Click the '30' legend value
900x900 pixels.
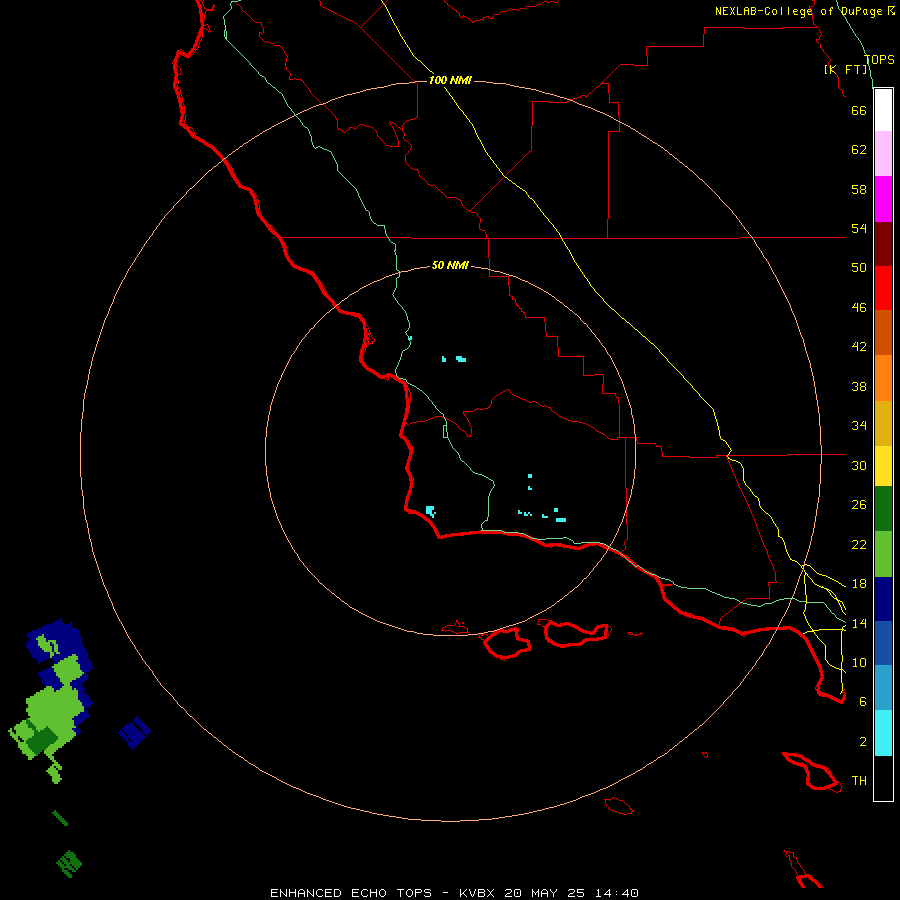(x=859, y=465)
